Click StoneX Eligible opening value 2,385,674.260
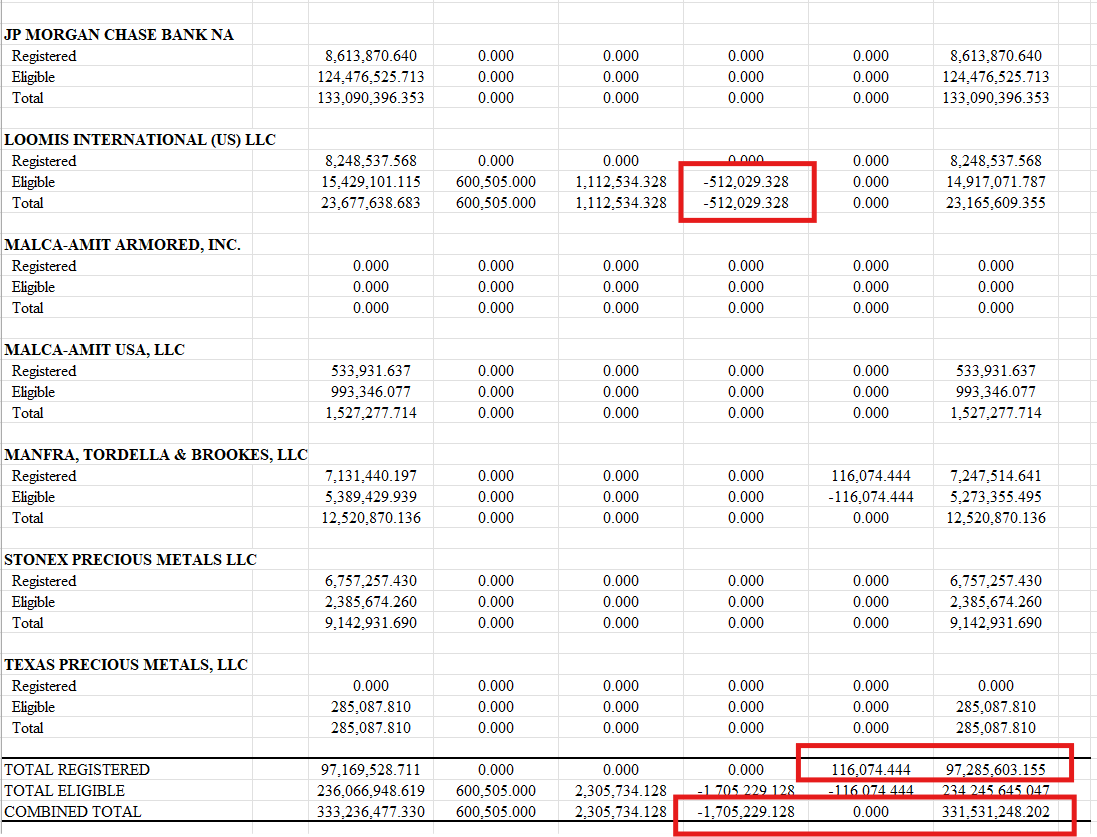The width and height of the screenshot is (1097, 837). (371, 602)
